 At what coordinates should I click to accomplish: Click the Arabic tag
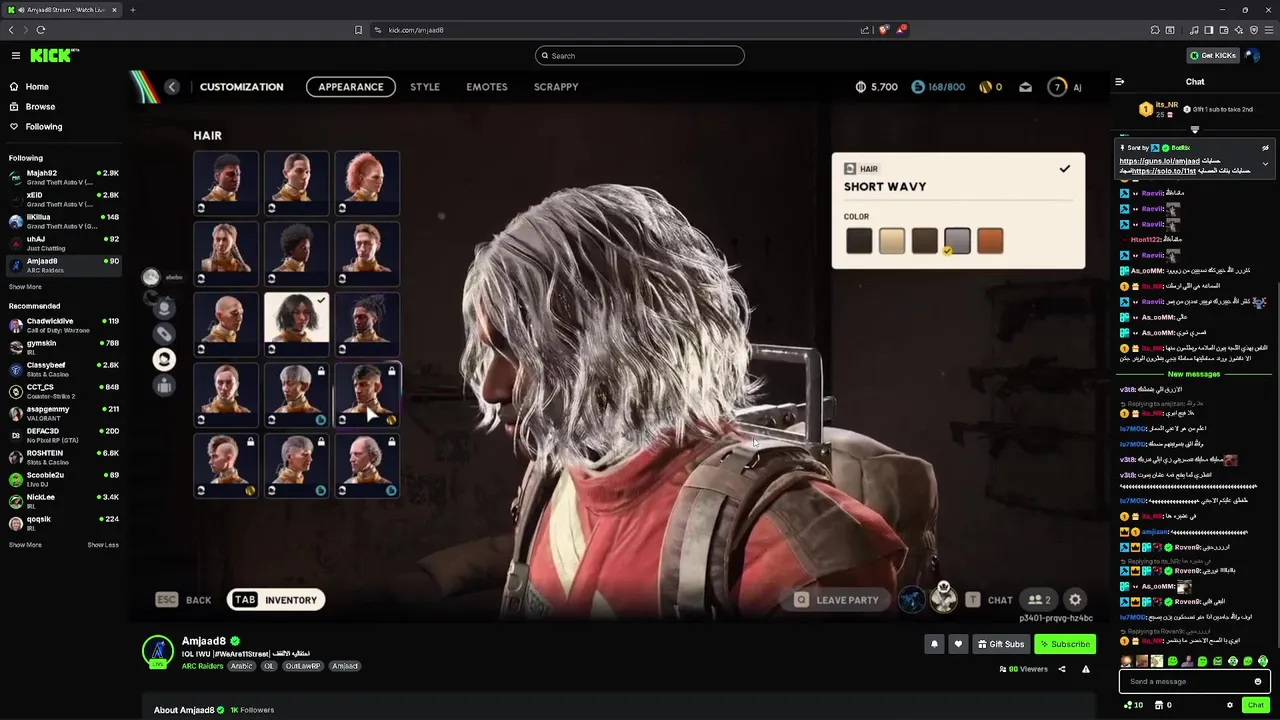(x=241, y=666)
